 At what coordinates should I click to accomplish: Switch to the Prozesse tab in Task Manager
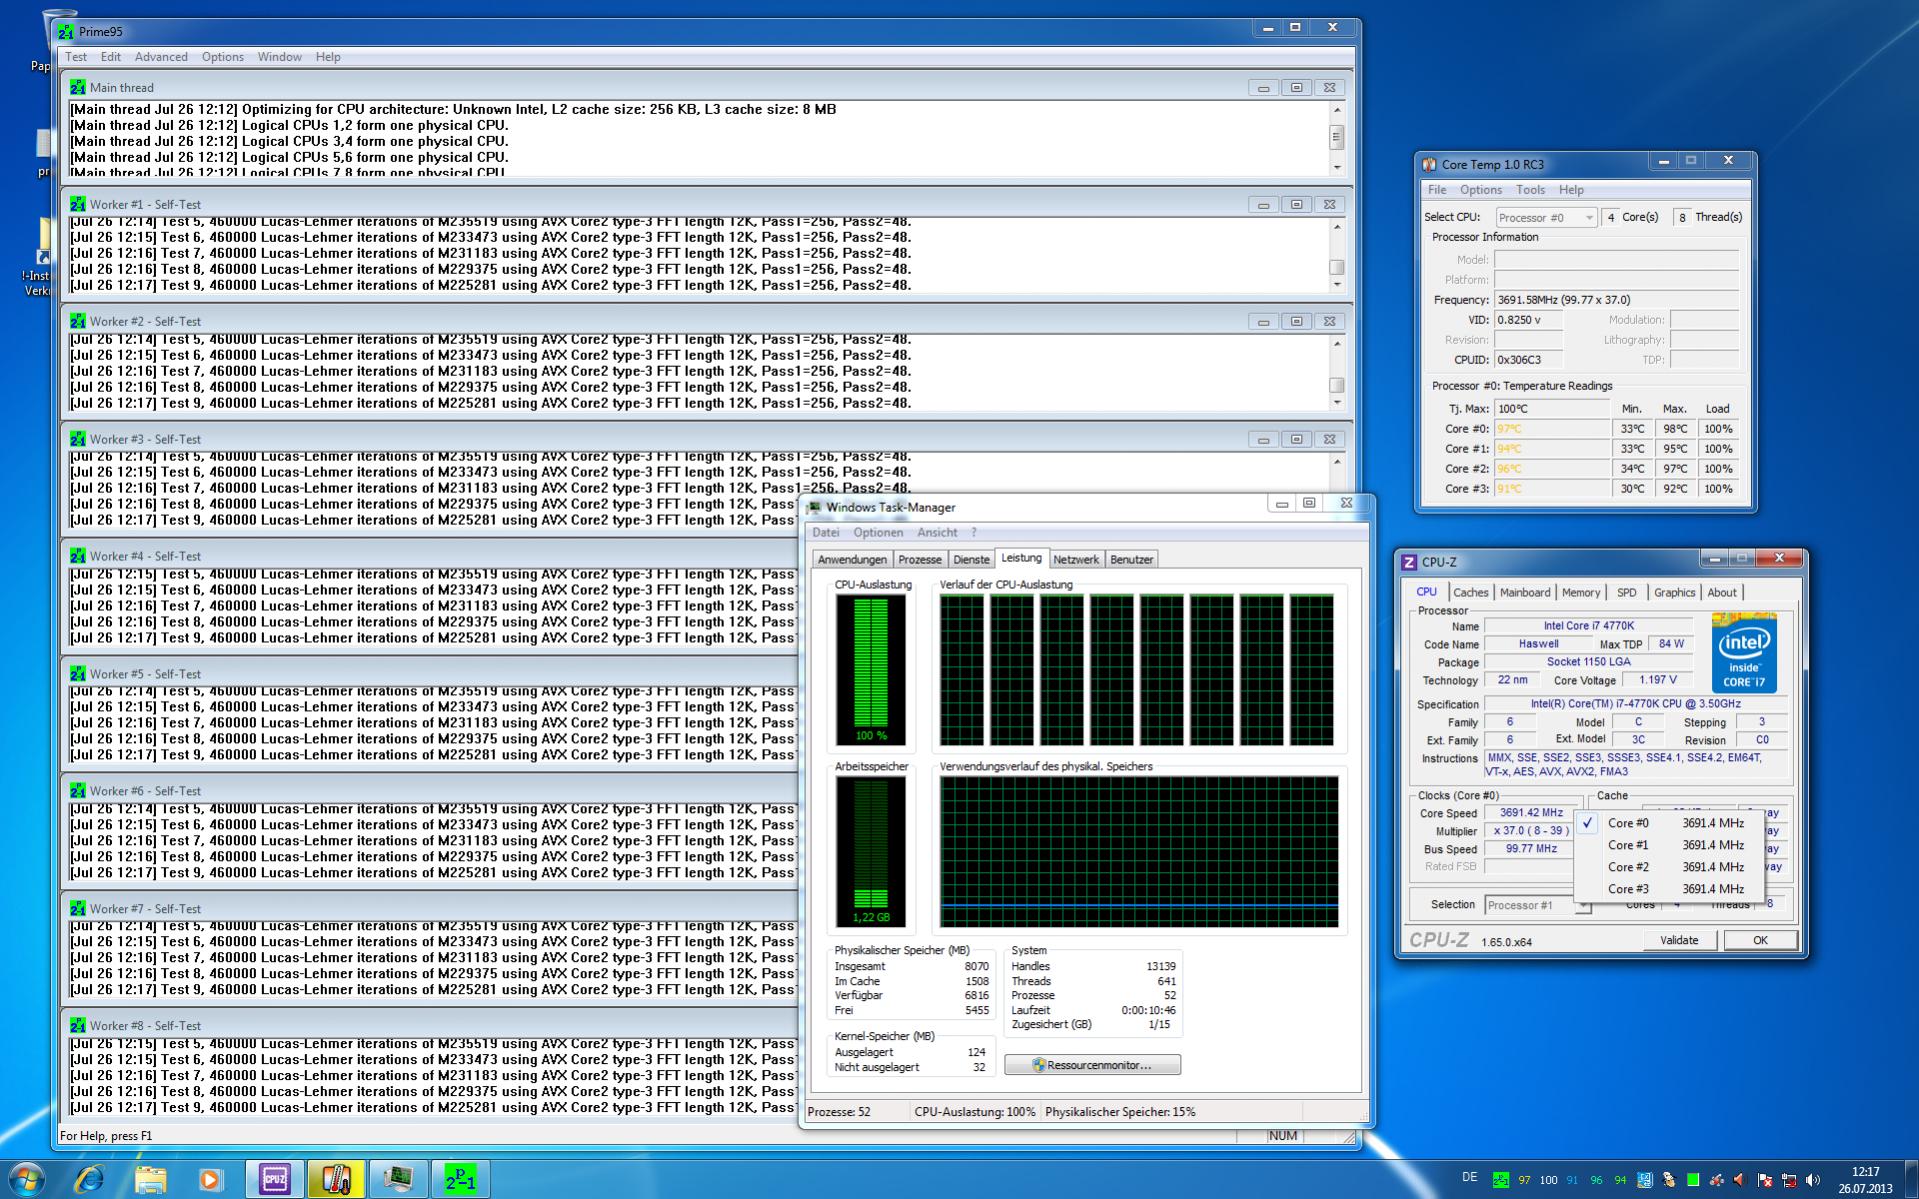(920, 560)
